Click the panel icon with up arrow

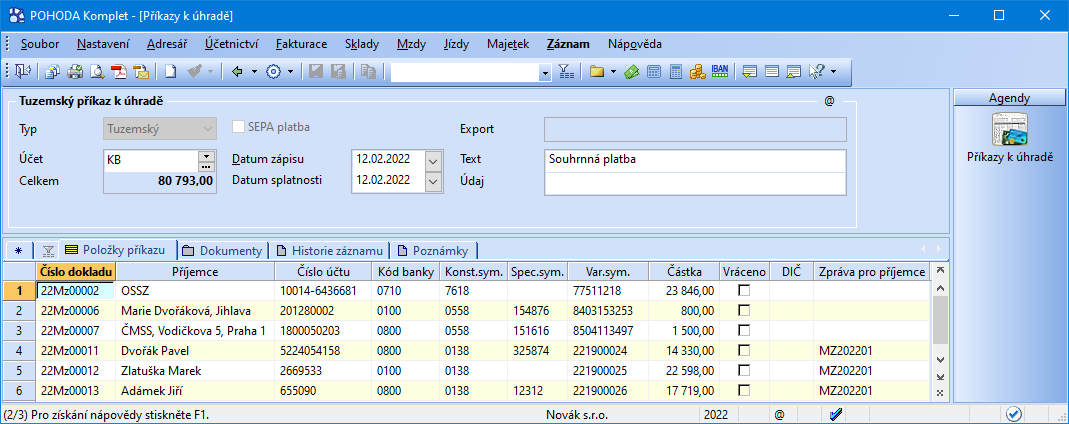point(794,72)
